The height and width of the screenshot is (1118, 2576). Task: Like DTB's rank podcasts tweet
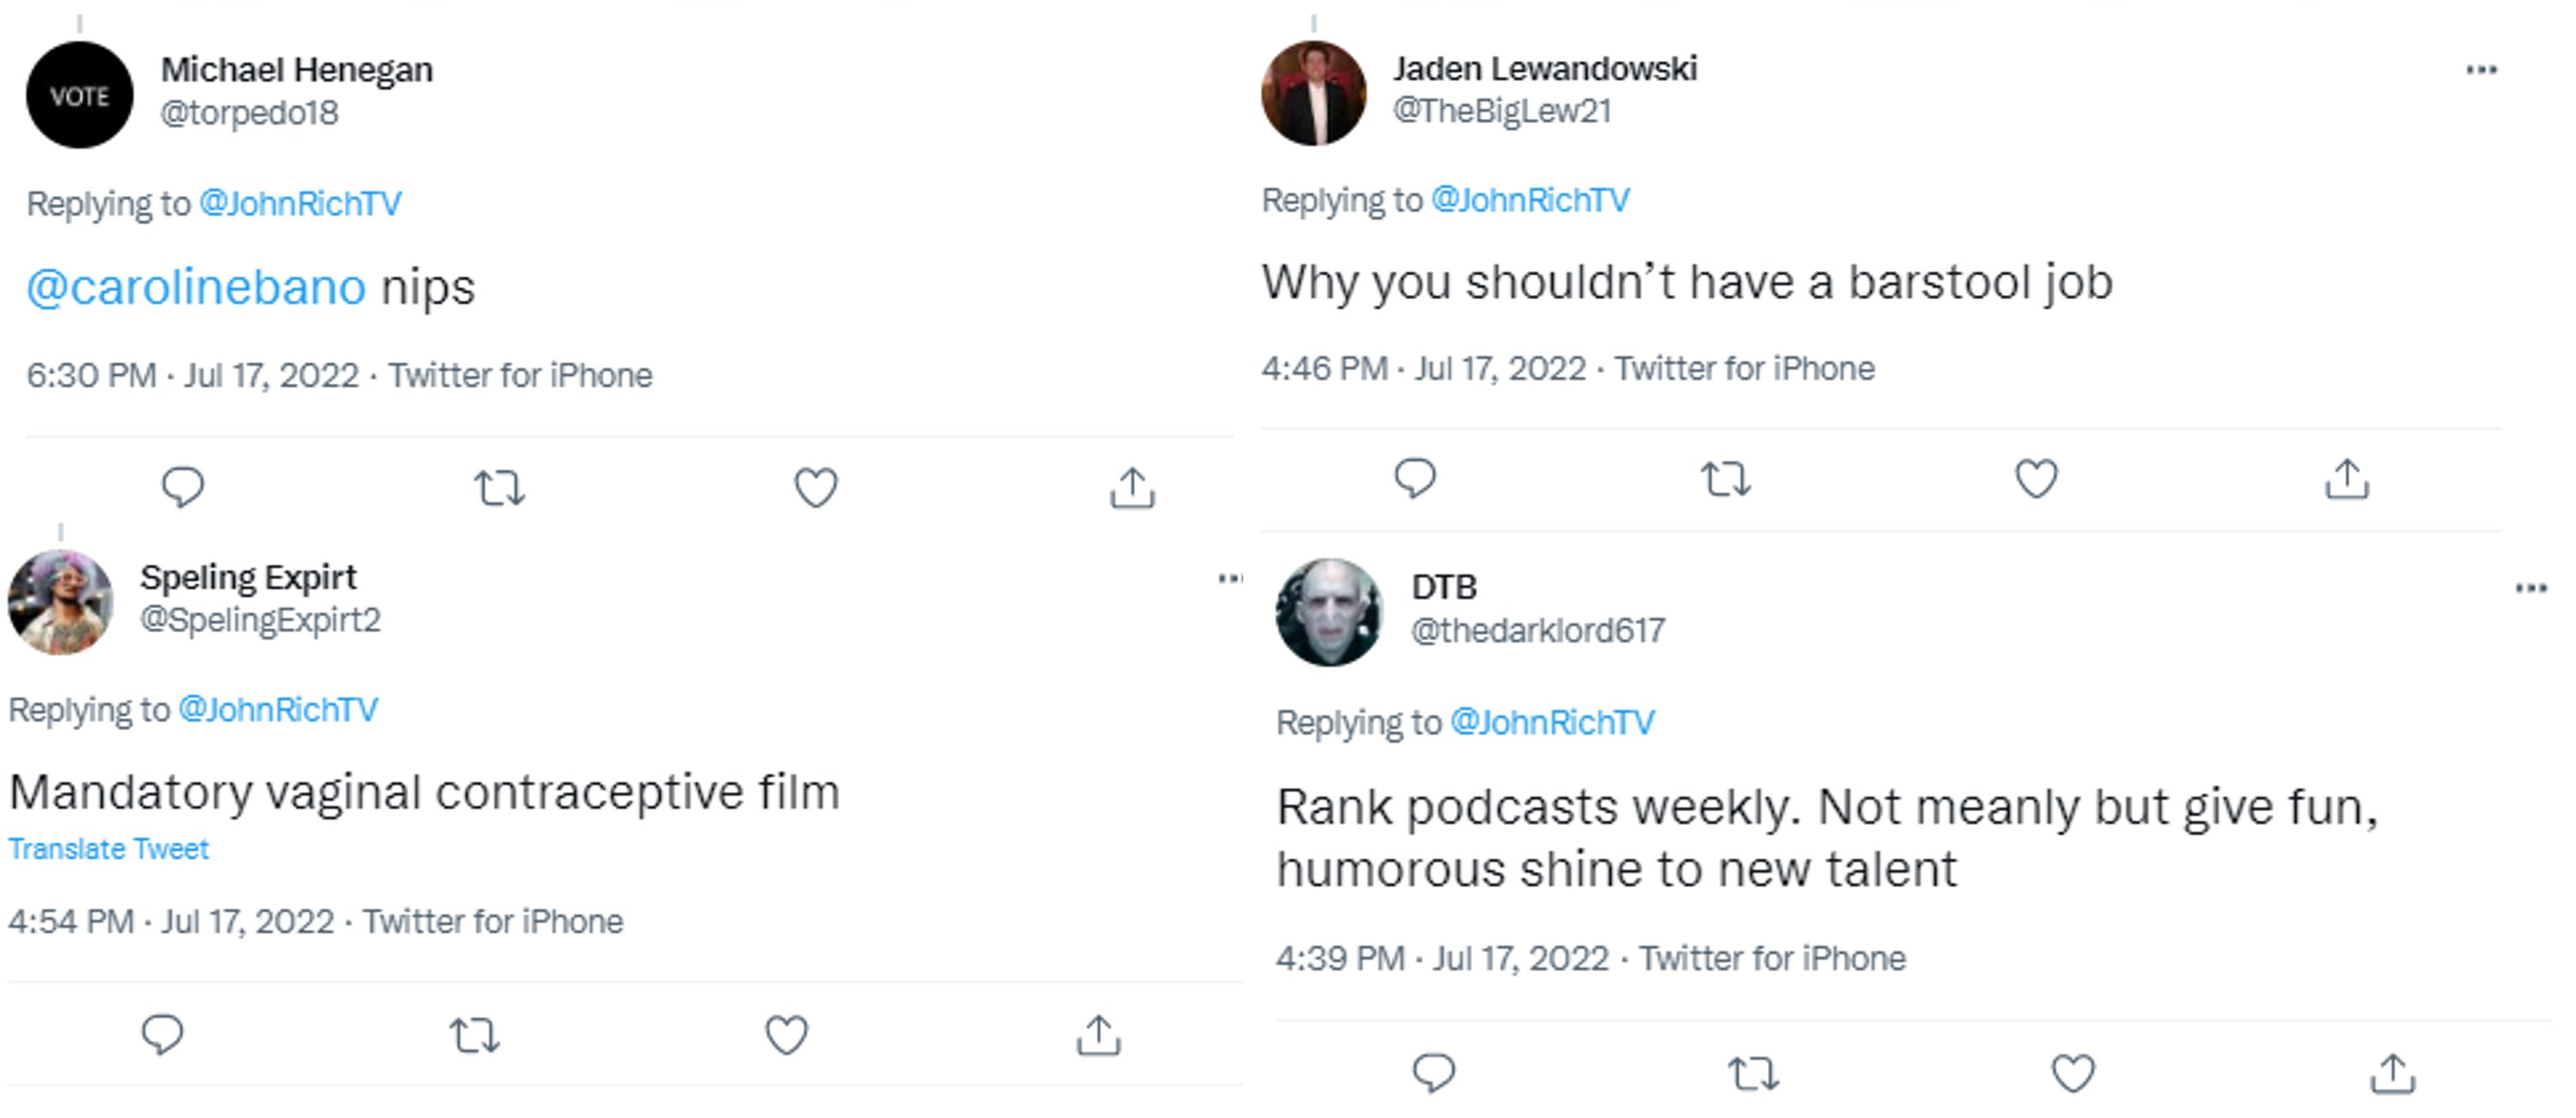2073,1074
